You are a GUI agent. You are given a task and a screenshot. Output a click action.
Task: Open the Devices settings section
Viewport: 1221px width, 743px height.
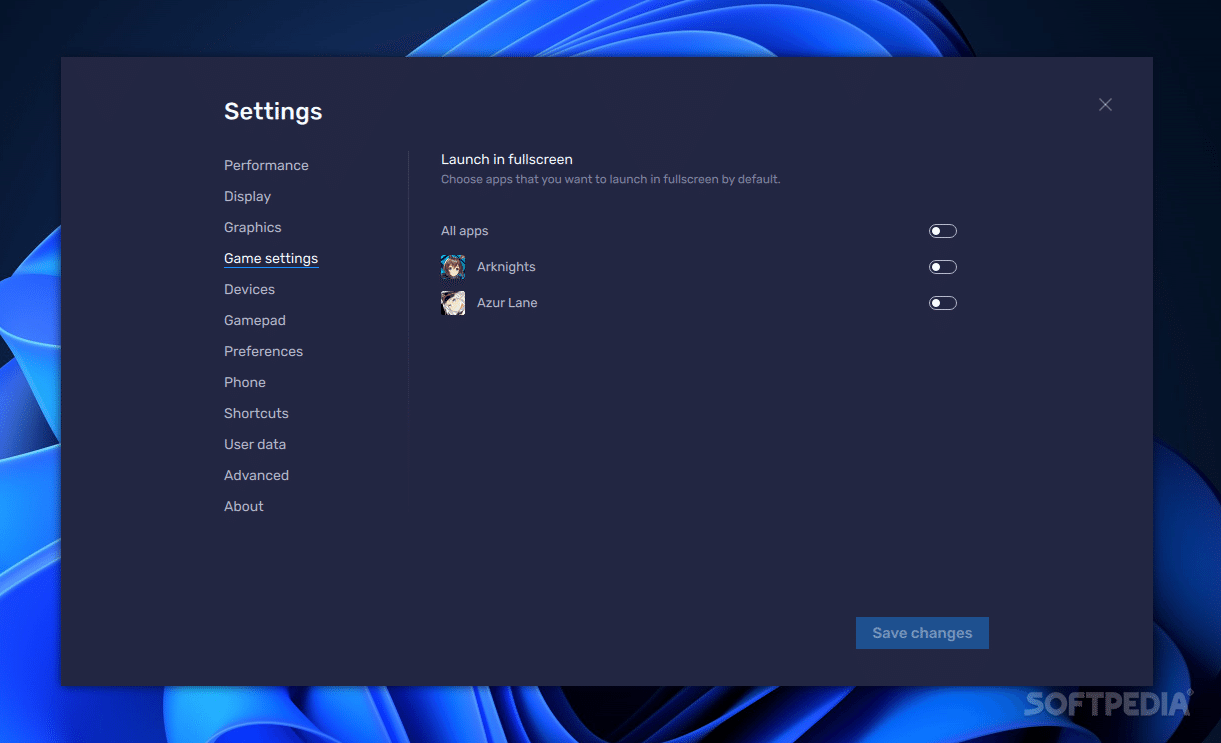(249, 289)
